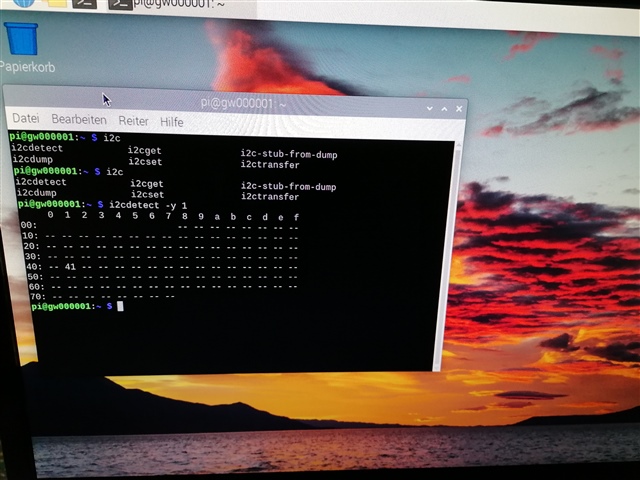640x480 pixels.
Task: Click the detected address 41 in output
Action: (70, 267)
